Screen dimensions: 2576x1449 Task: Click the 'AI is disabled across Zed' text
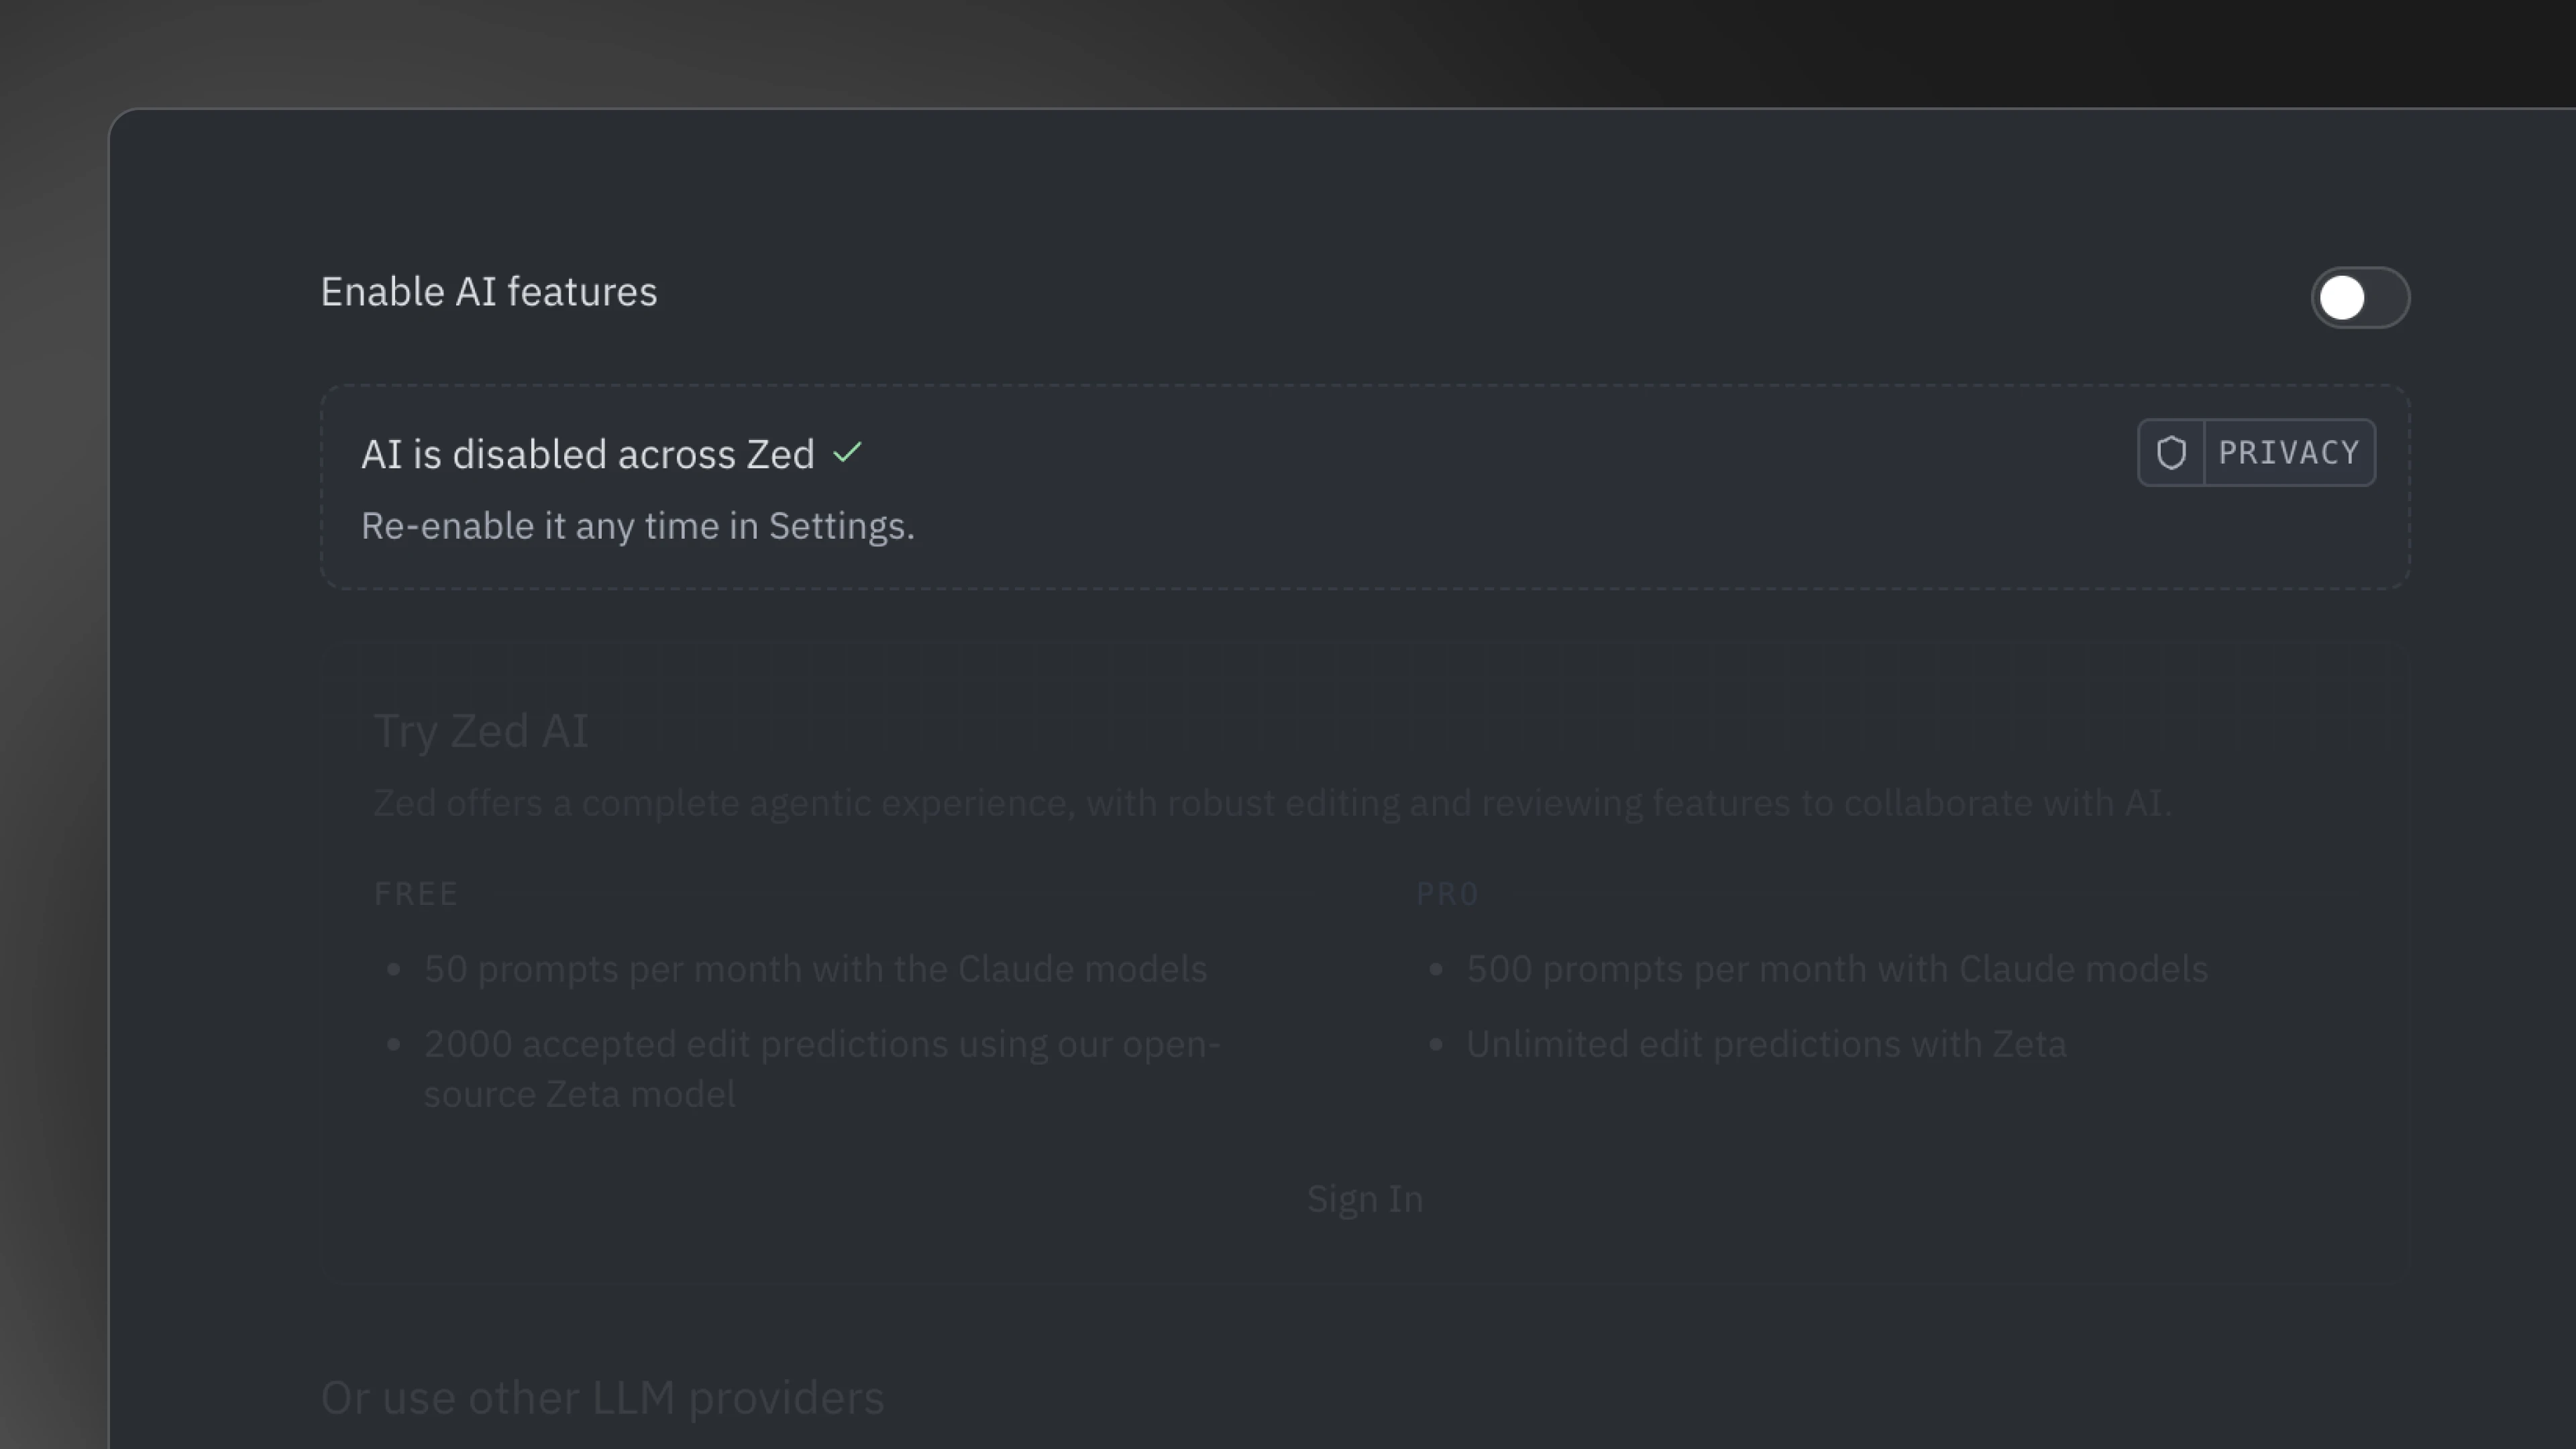point(588,453)
